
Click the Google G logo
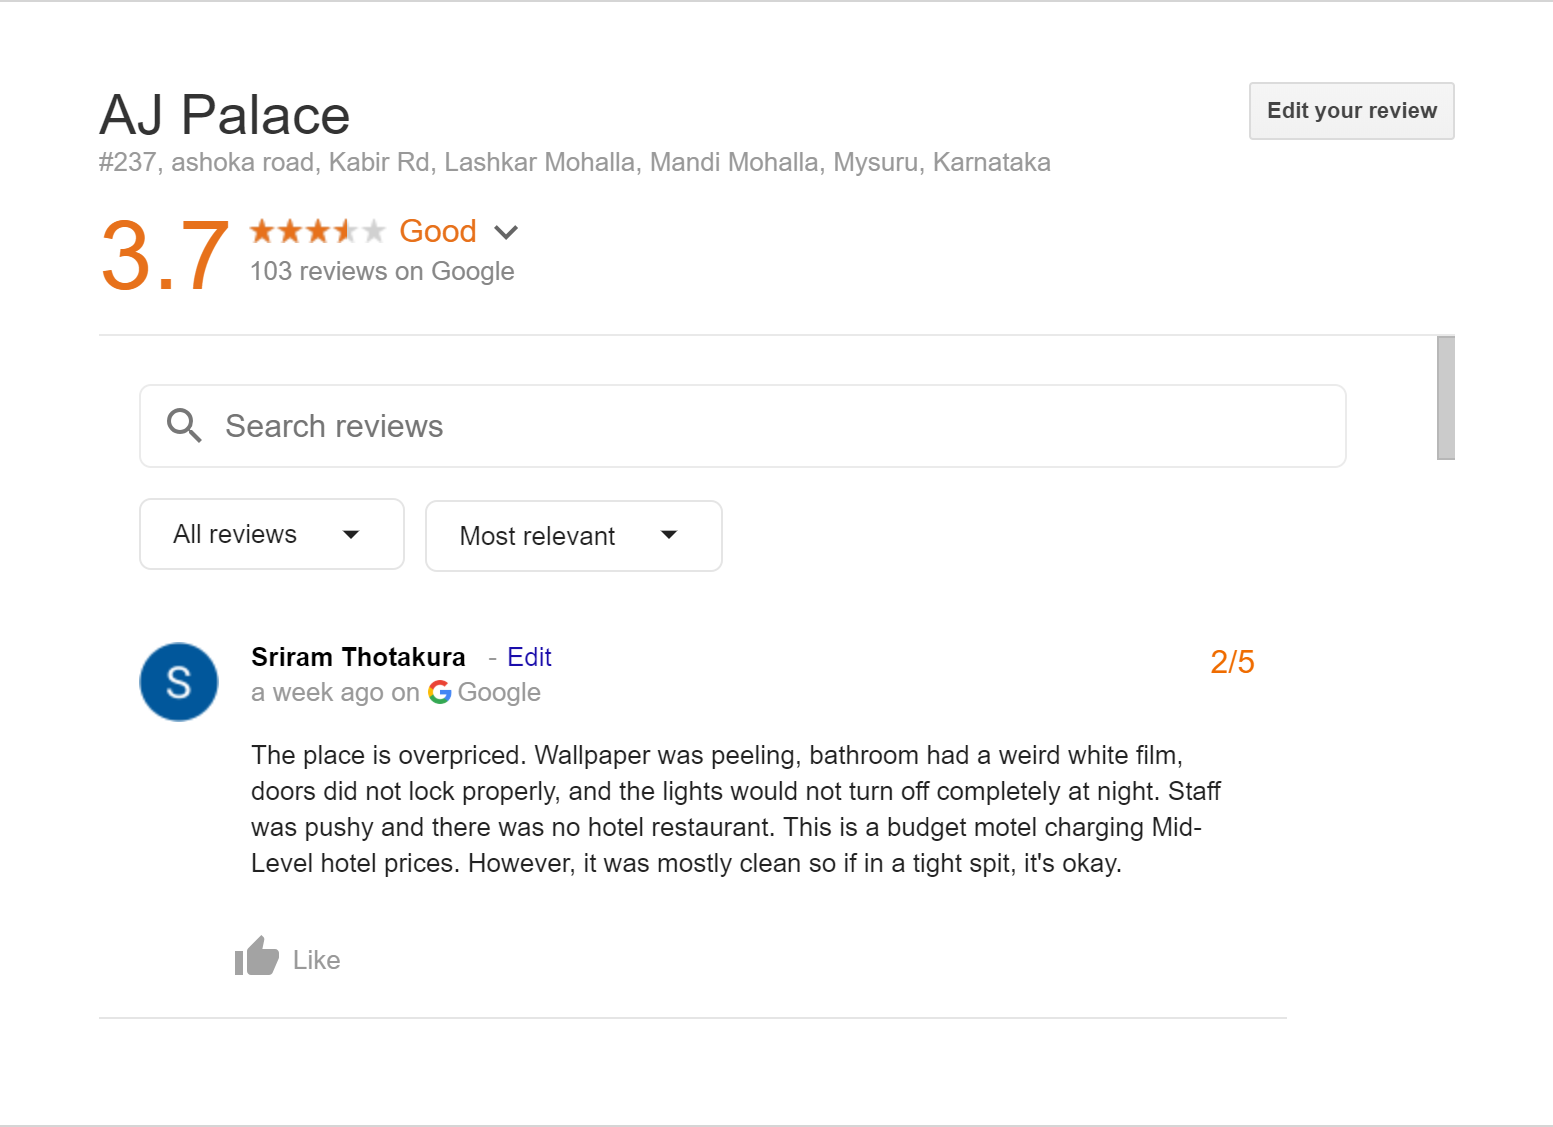click(440, 692)
